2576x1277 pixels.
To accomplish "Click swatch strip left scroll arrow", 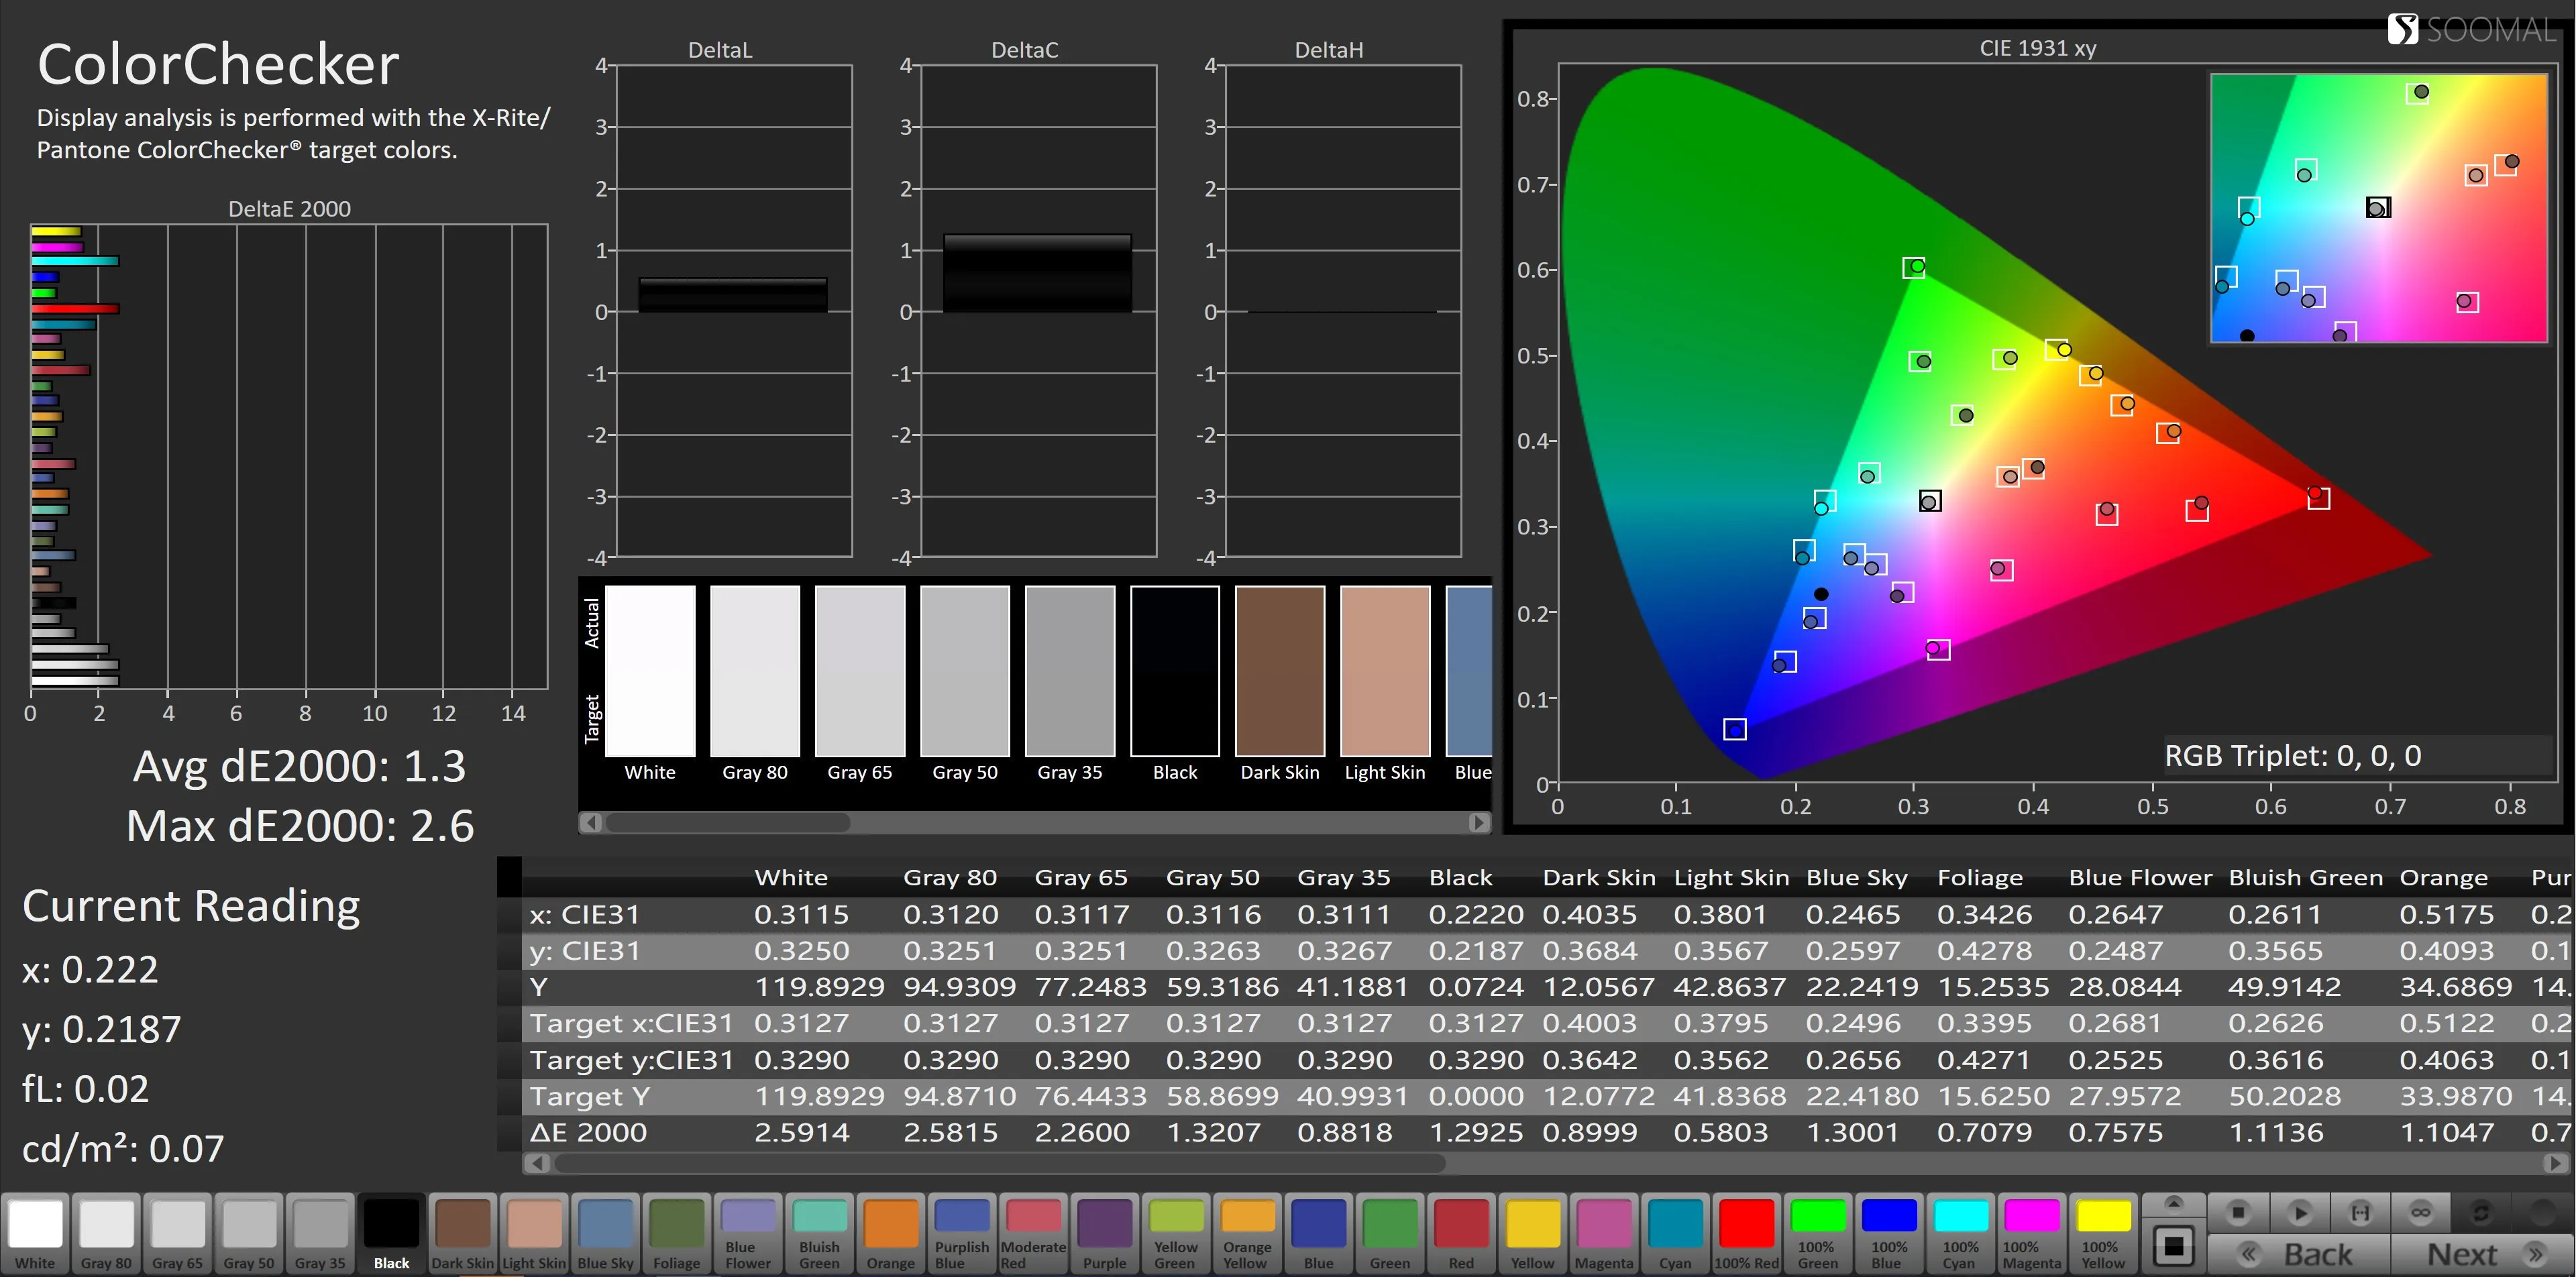I will (591, 822).
